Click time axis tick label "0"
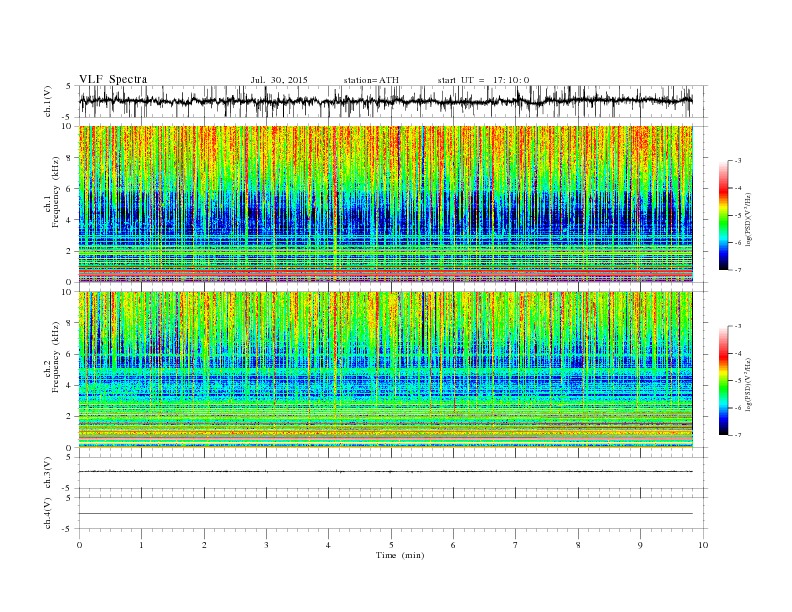The width and height of the screenshot is (792, 612). pos(79,545)
